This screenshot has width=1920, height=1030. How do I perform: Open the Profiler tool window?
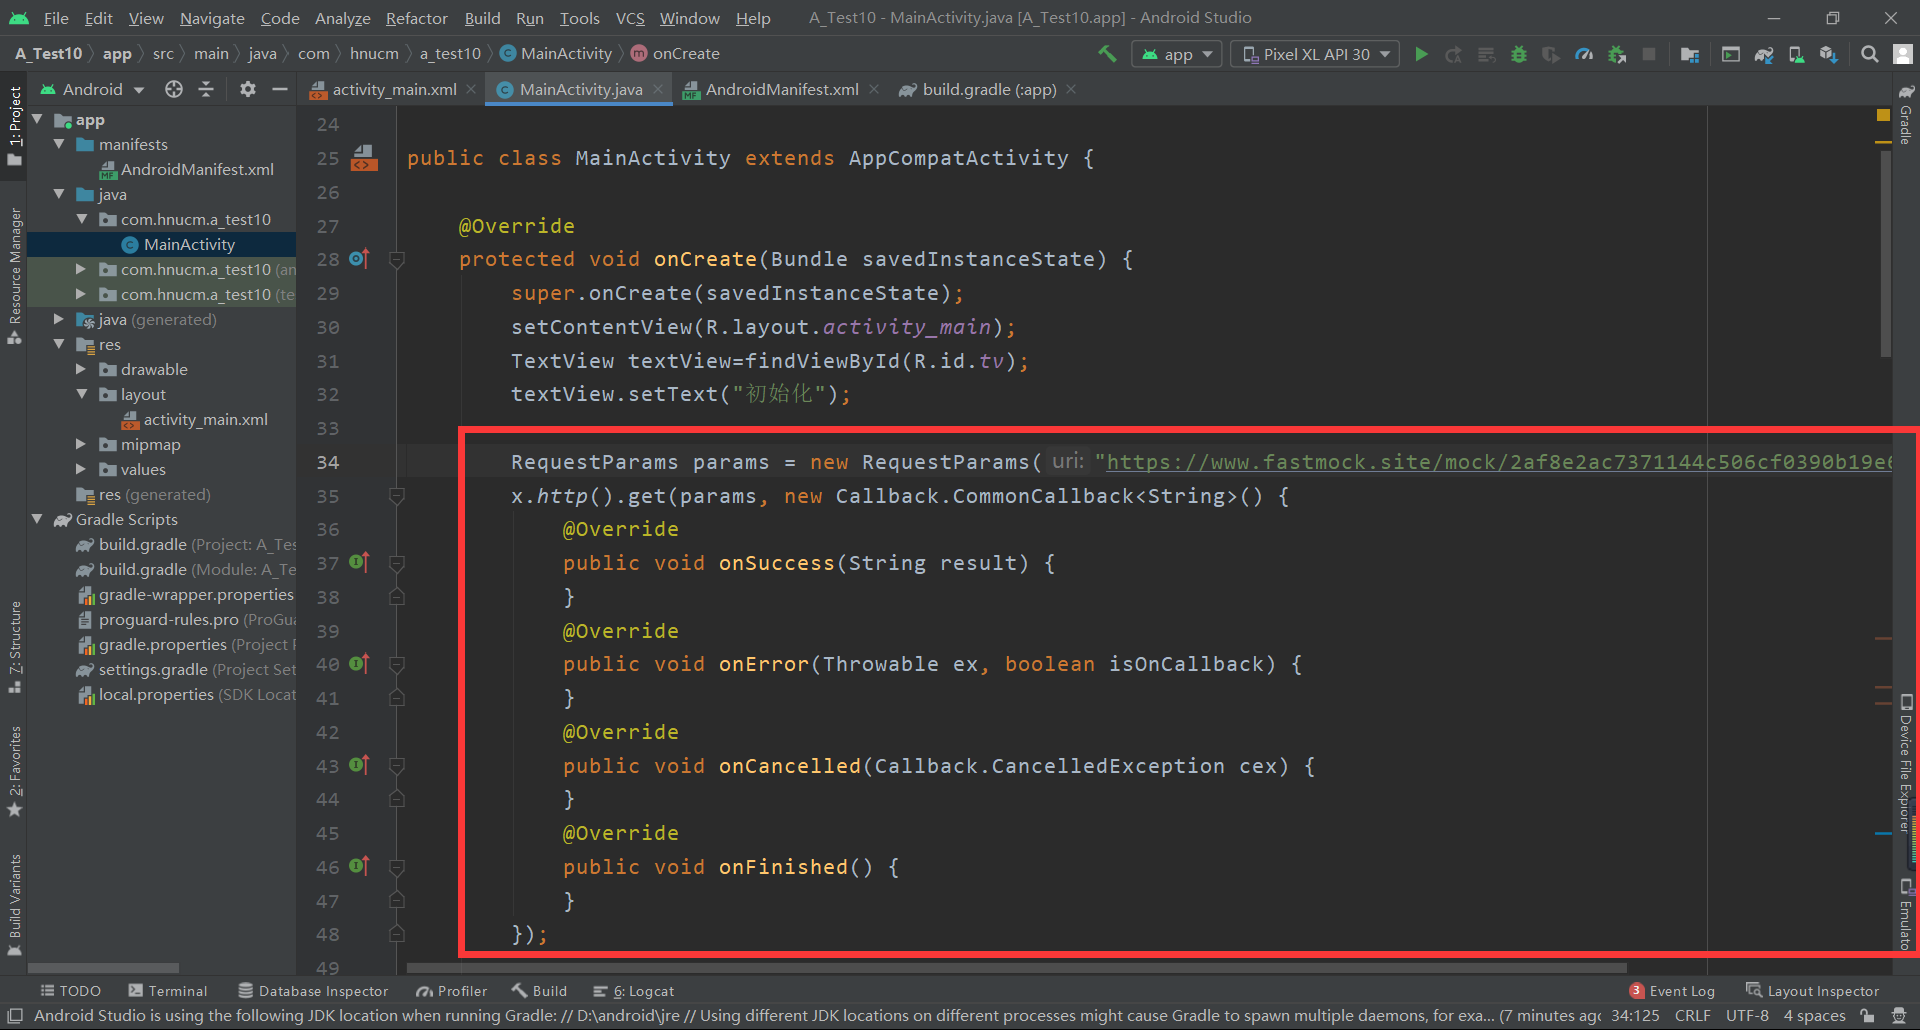(452, 991)
